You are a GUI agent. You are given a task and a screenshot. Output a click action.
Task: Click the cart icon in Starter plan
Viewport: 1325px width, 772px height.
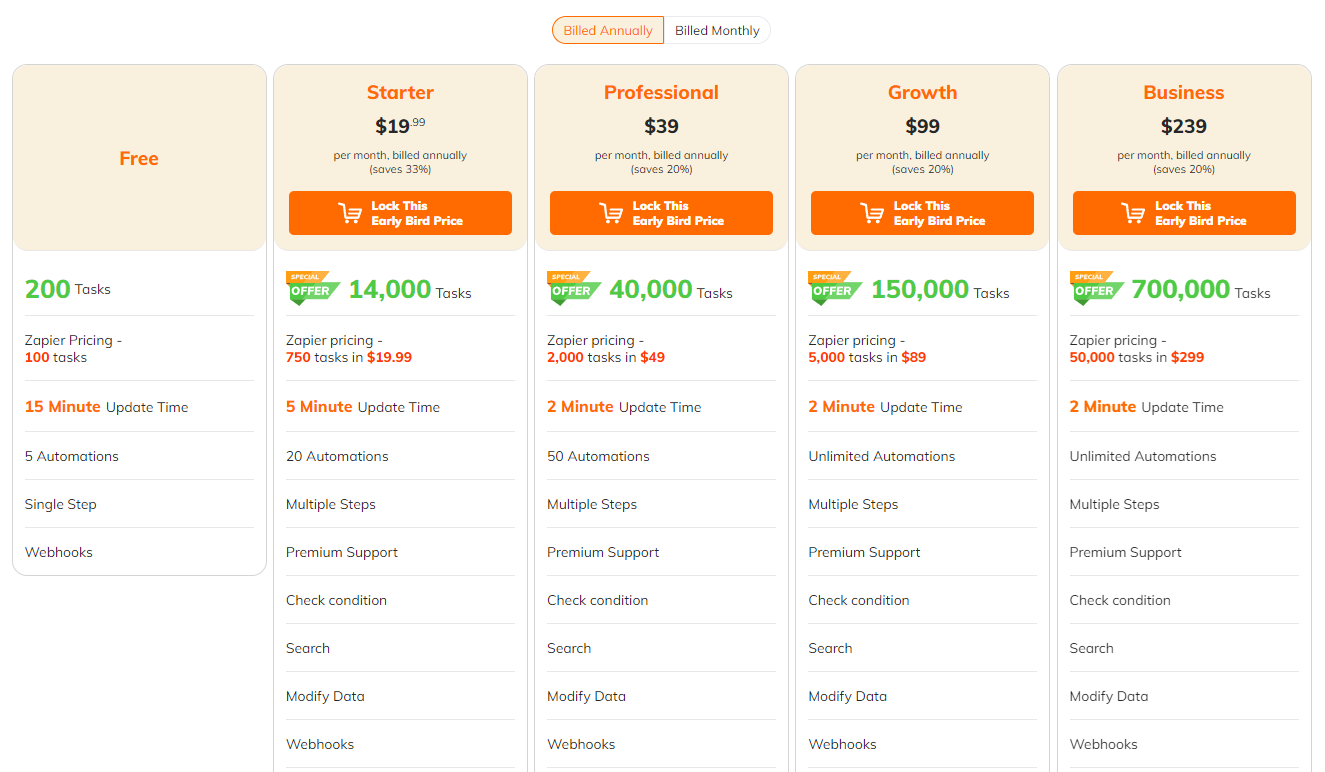(x=350, y=213)
